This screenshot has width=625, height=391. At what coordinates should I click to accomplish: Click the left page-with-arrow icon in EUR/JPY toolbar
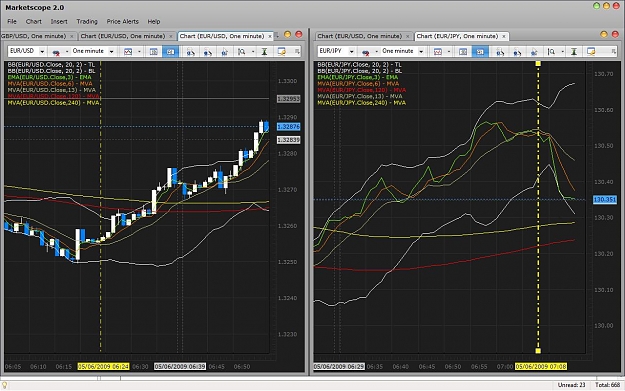click(x=500, y=52)
